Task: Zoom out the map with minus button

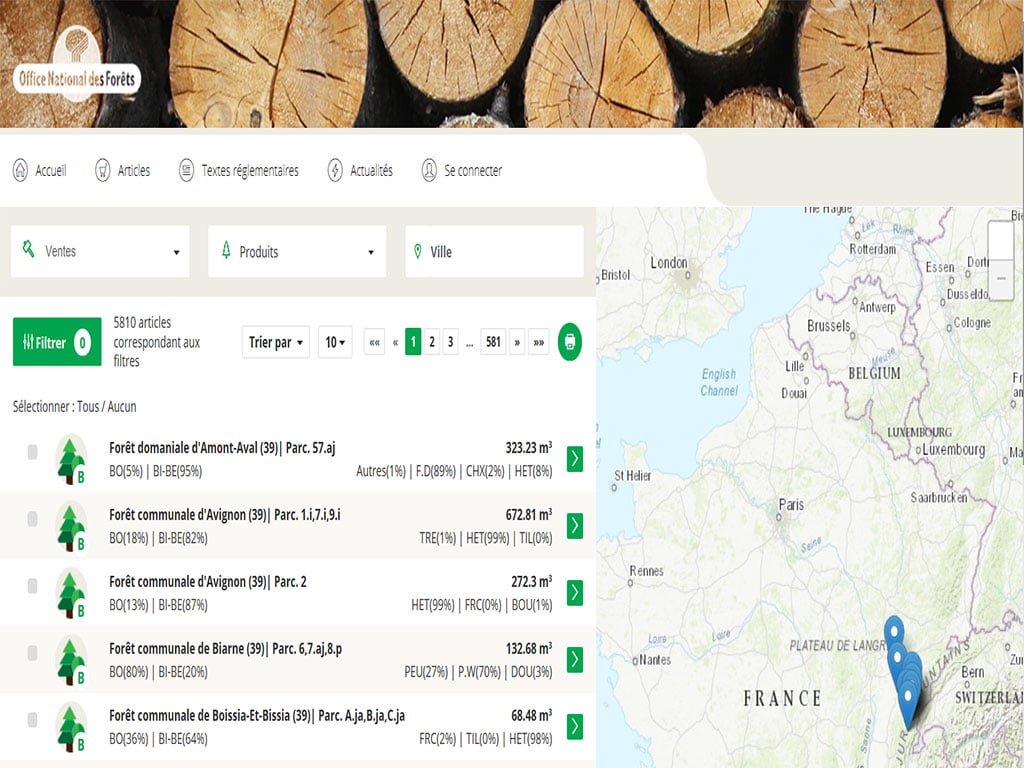Action: point(1000,279)
